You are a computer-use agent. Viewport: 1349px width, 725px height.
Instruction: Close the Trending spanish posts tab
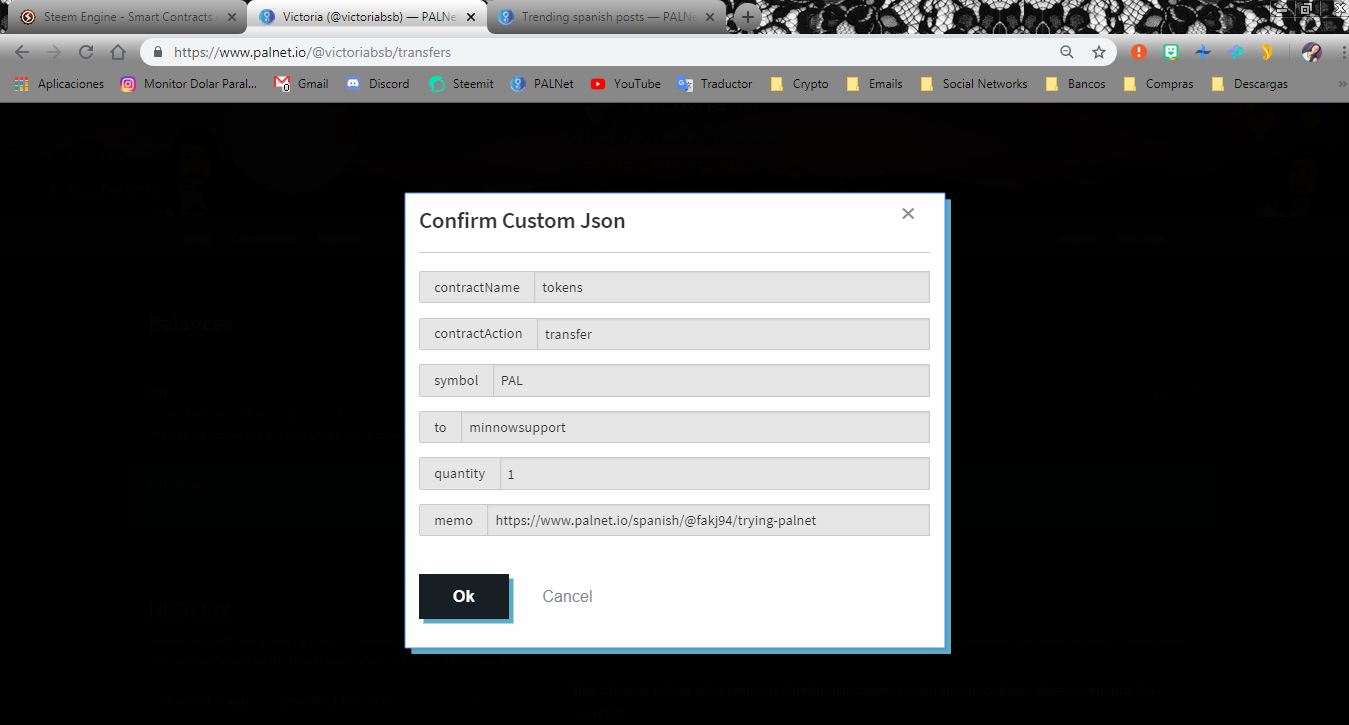click(x=709, y=17)
